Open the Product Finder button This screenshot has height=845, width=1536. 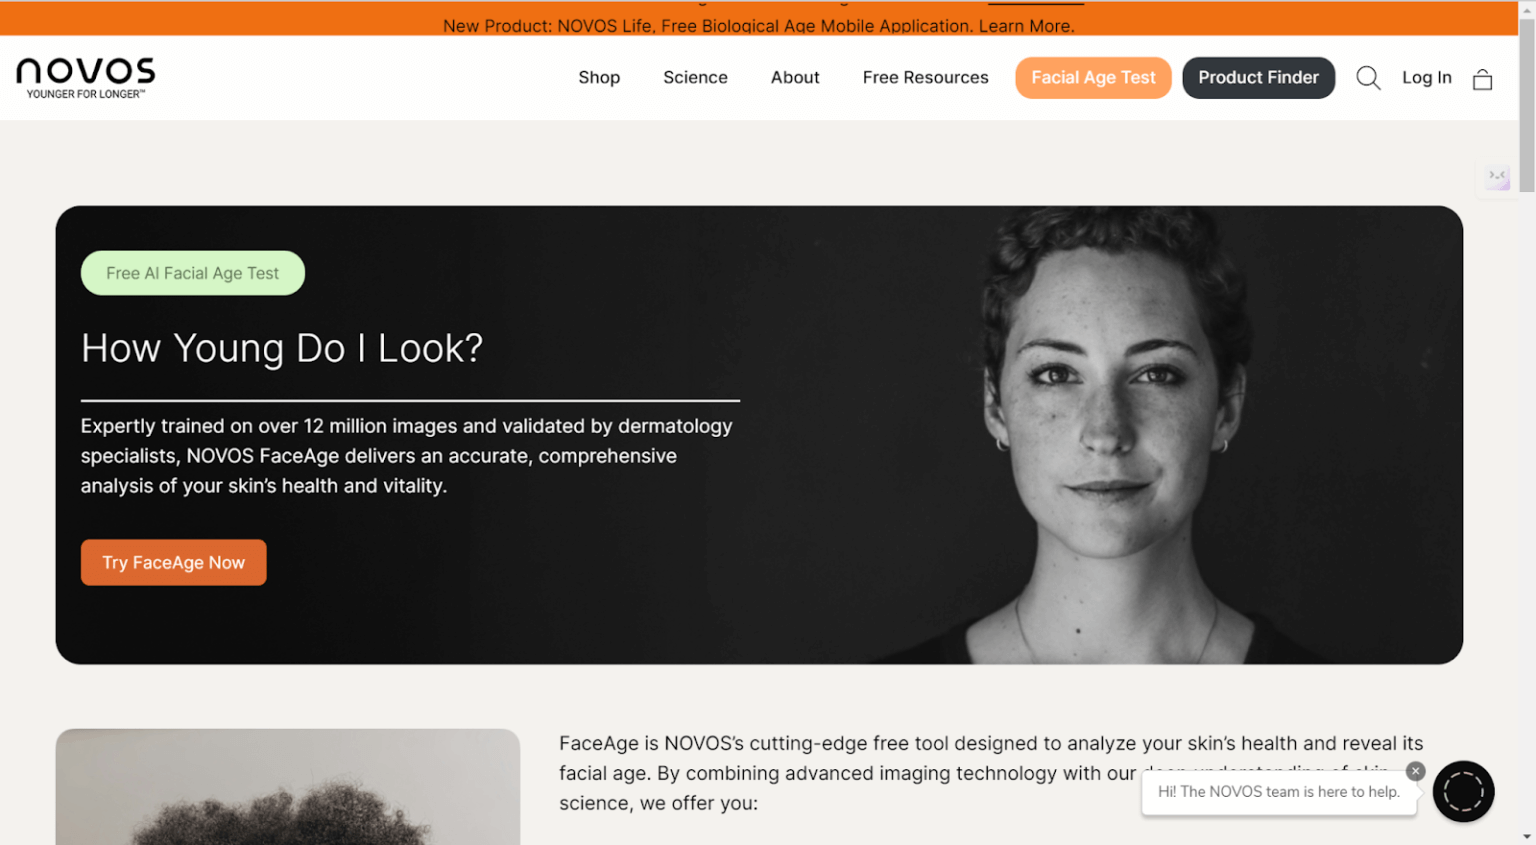1258,78
